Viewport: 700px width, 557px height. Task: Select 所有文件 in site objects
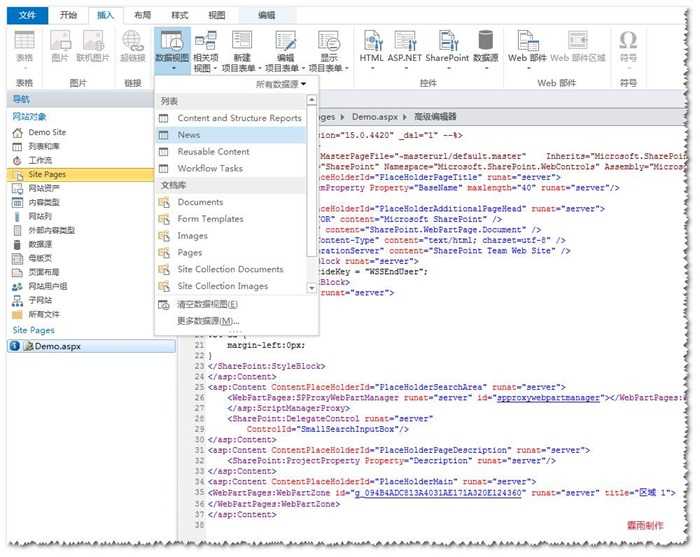[x=44, y=314]
